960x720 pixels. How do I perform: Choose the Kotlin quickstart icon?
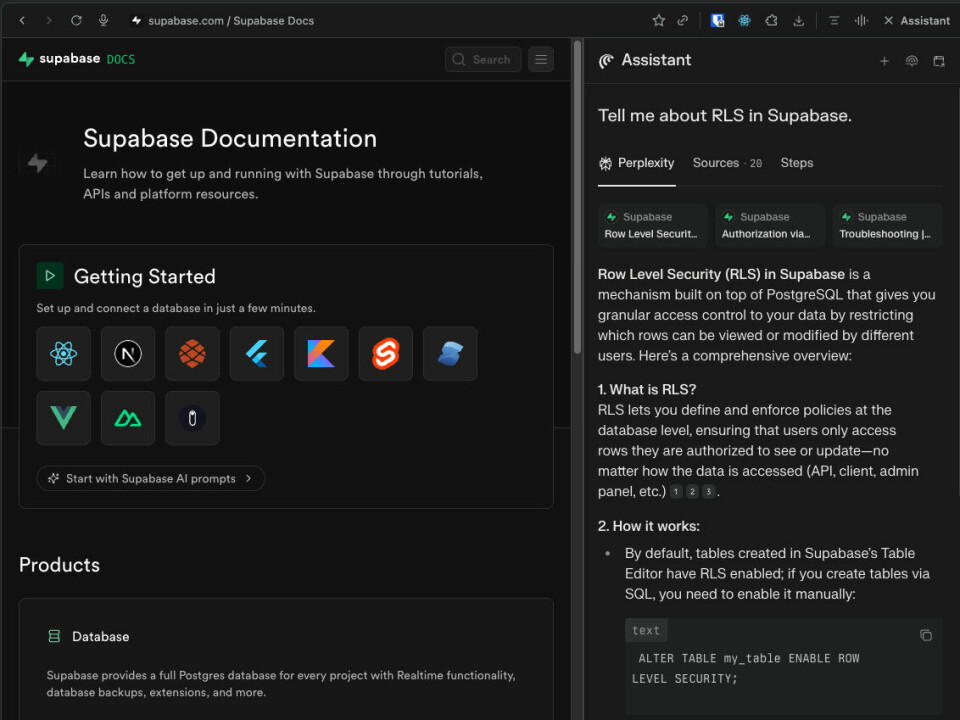[x=321, y=353]
